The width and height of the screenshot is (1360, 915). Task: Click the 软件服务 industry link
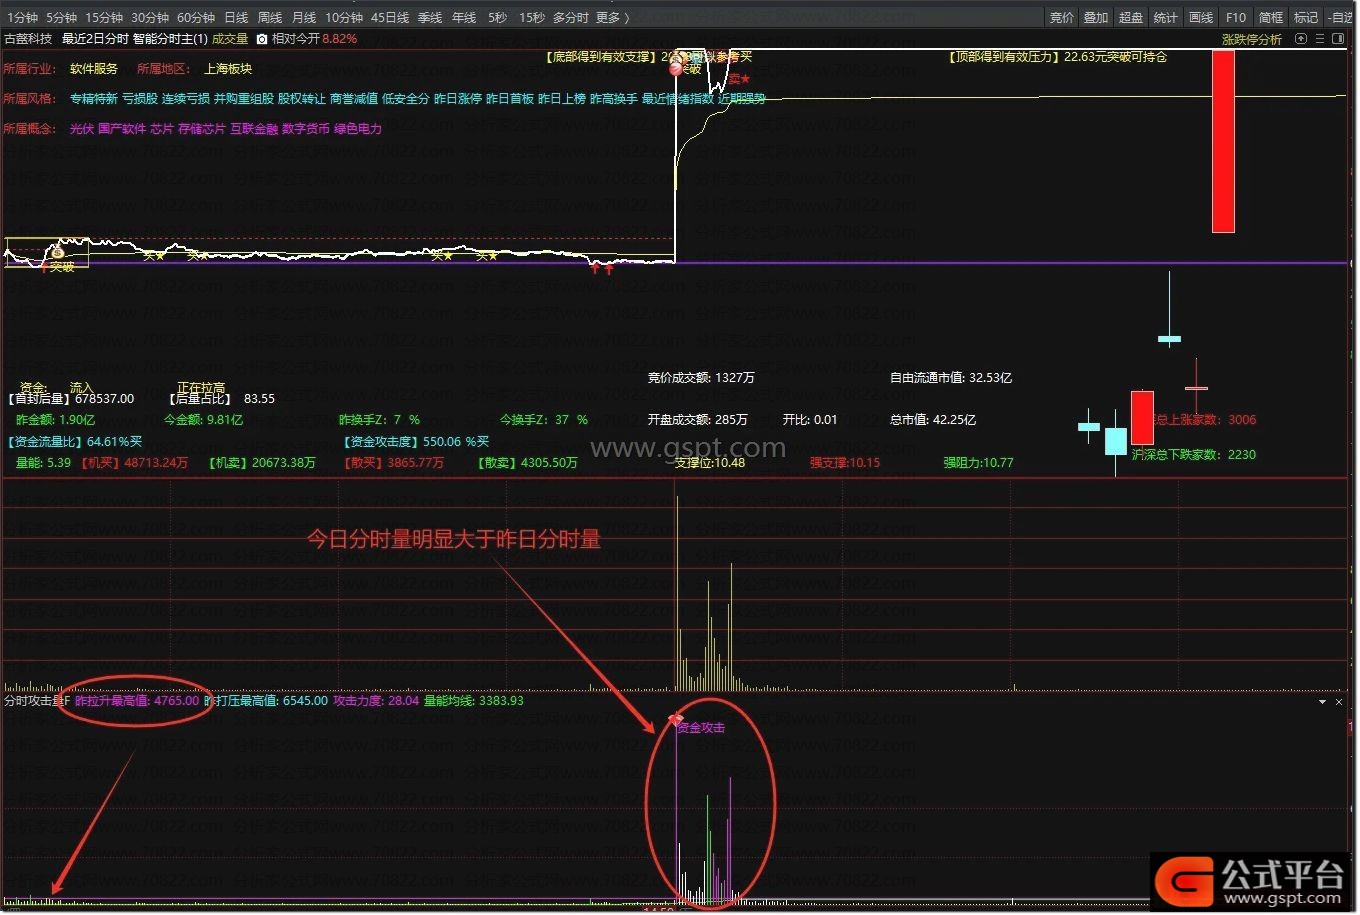(94, 69)
